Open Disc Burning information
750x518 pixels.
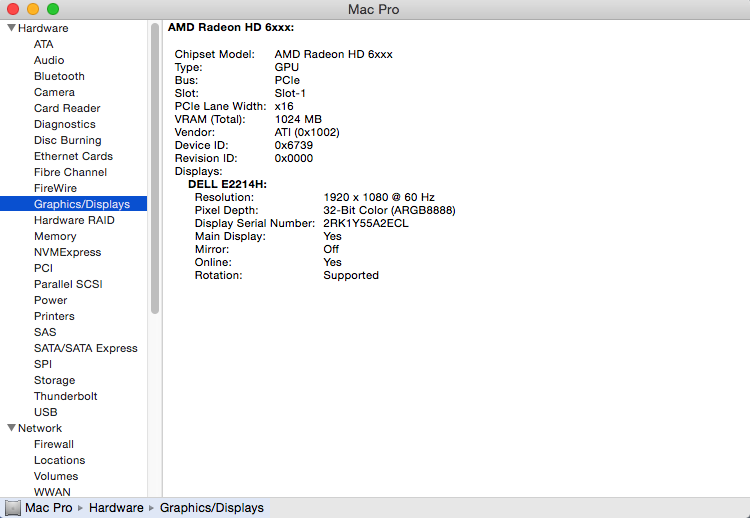tap(67, 140)
